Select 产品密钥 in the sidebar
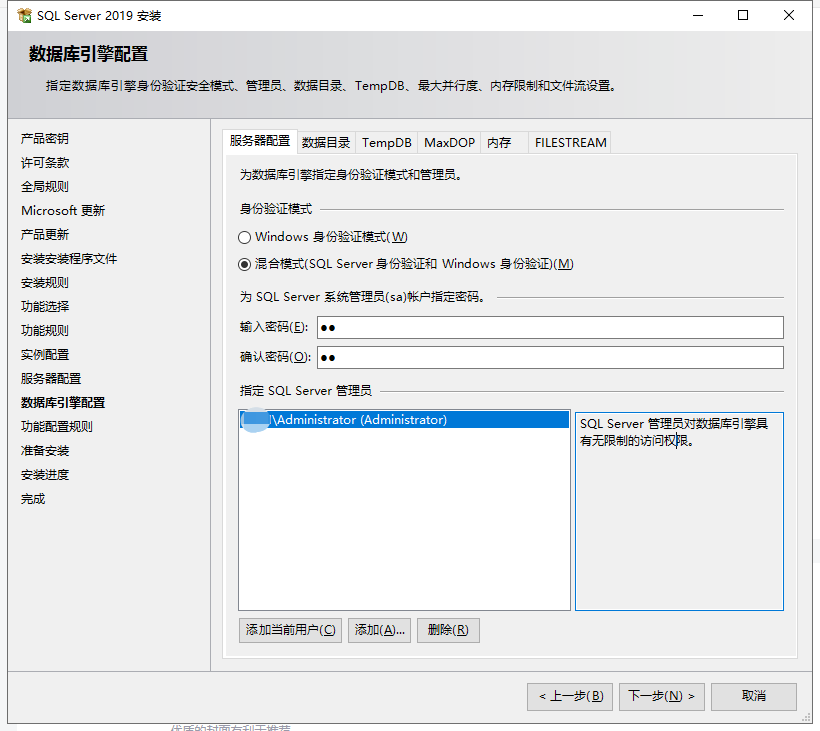 click(45, 140)
